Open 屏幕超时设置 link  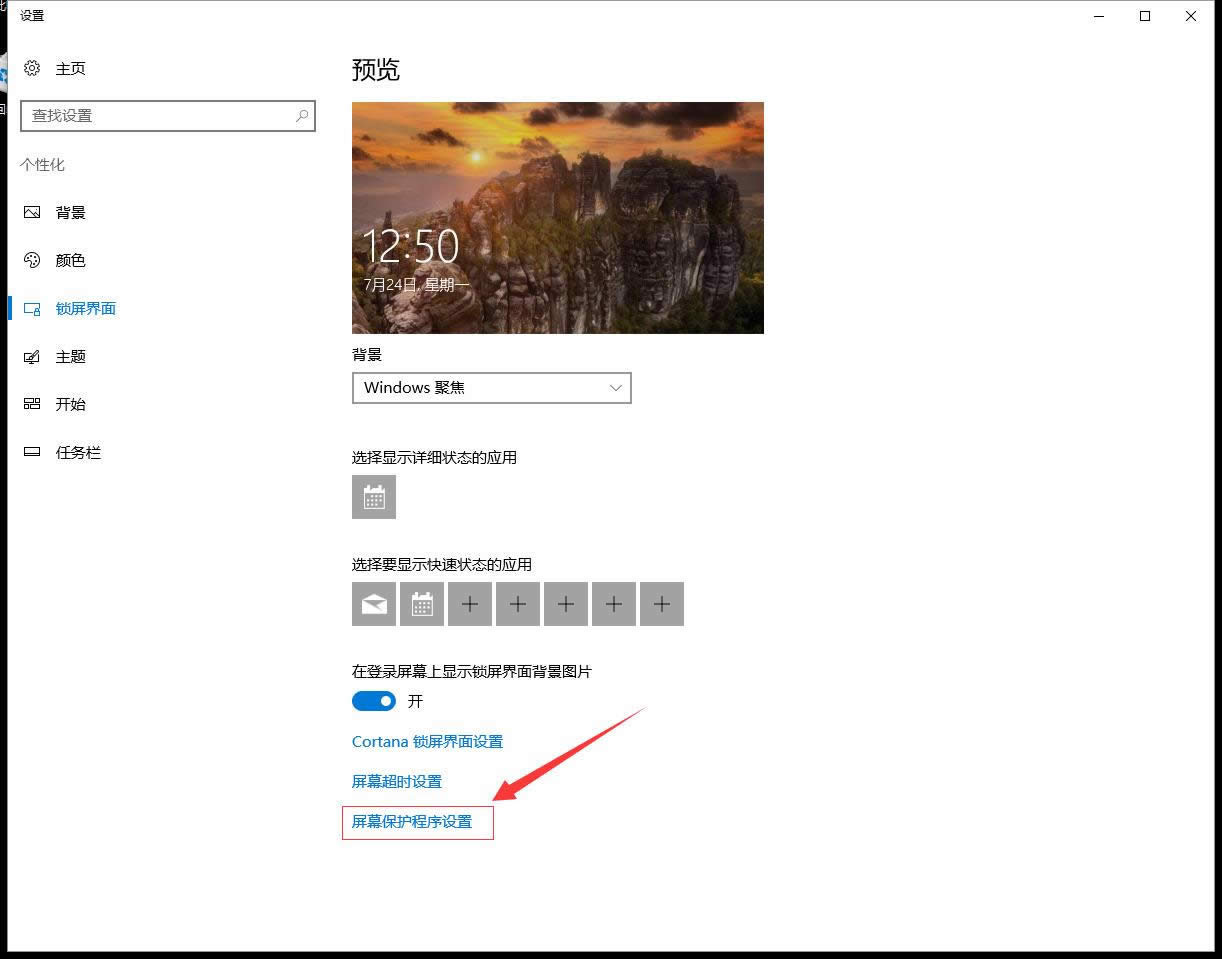pyautogui.click(x=395, y=781)
